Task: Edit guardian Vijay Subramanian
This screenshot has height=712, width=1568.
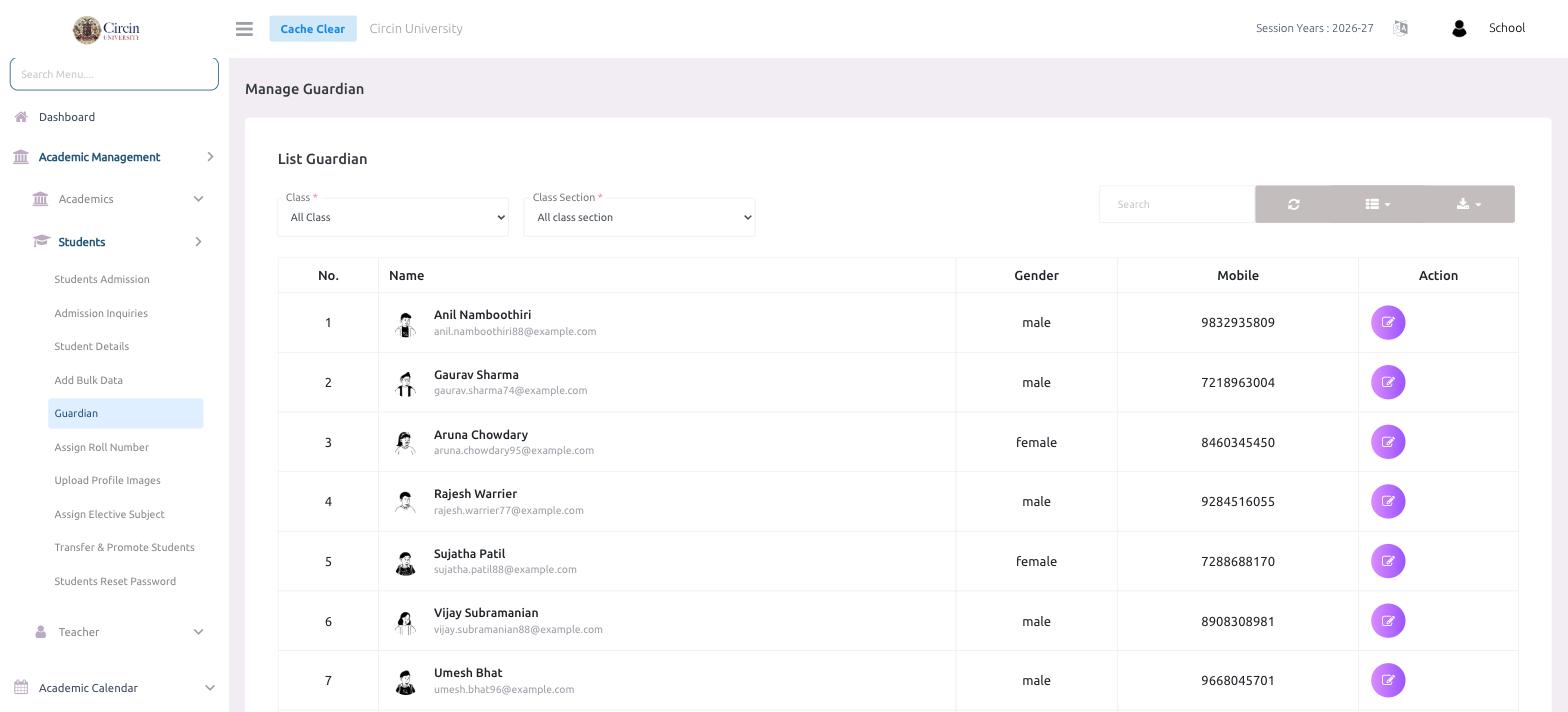Action: pyautogui.click(x=1388, y=621)
